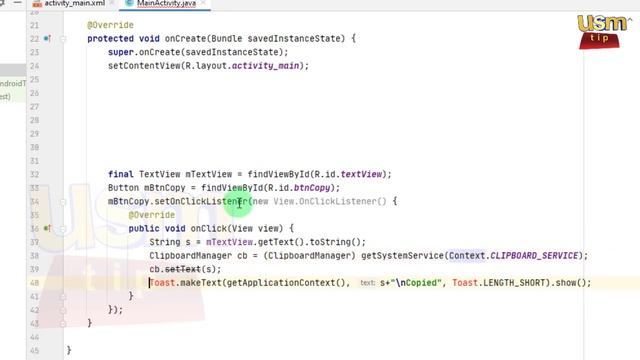Click 'activity_main' layout reference on line 24
Screen dimensions: 640x360
[x=265, y=66]
